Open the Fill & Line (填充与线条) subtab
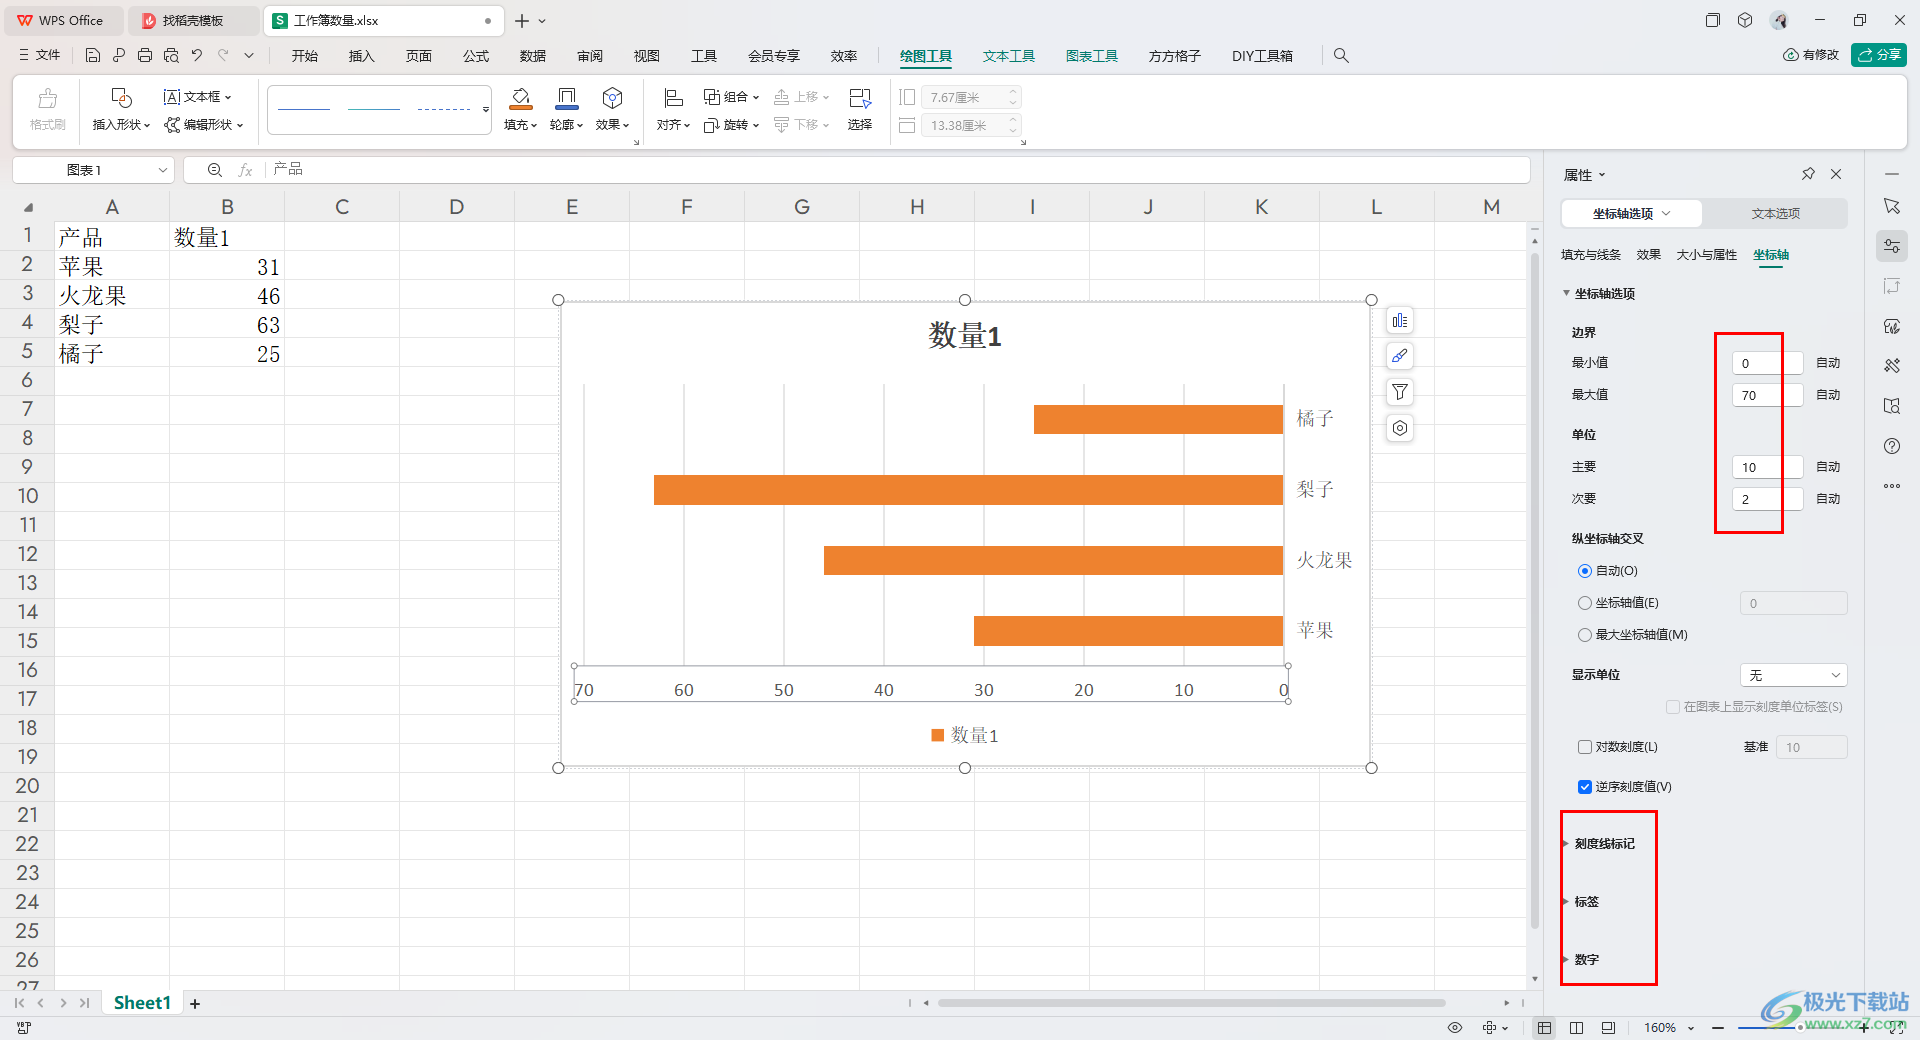The height and width of the screenshot is (1040, 1920). click(x=1590, y=255)
